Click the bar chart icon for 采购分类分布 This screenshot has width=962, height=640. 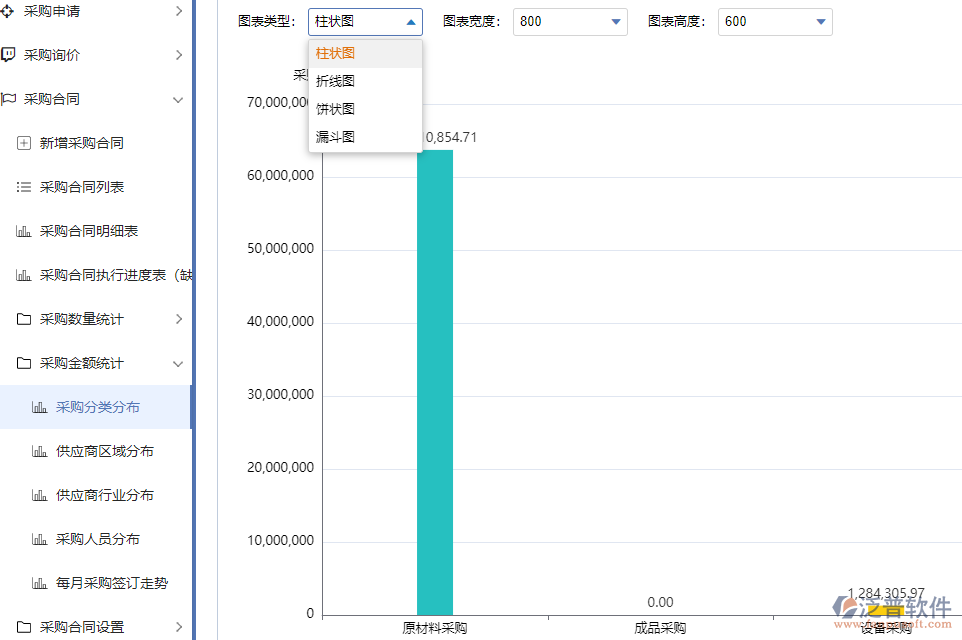tap(37, 406)
